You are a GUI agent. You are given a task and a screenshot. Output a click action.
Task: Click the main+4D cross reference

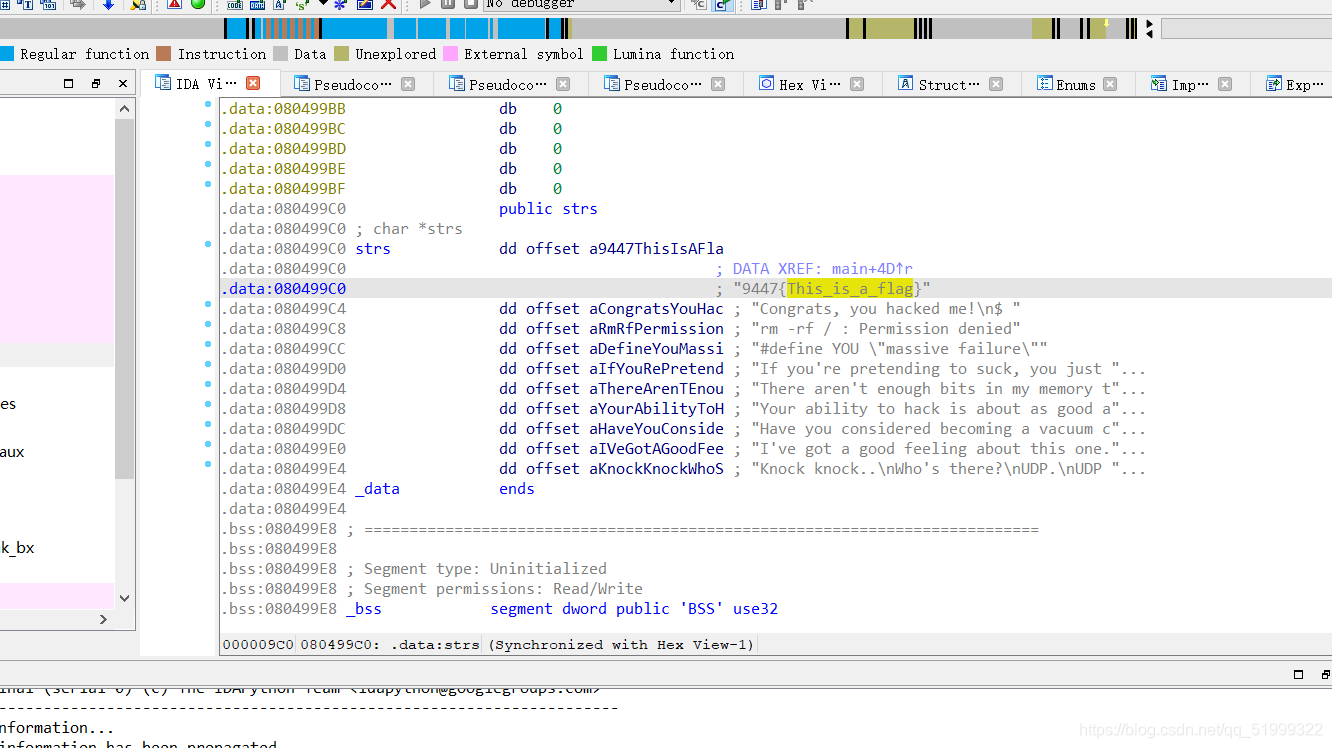(872, 268)
